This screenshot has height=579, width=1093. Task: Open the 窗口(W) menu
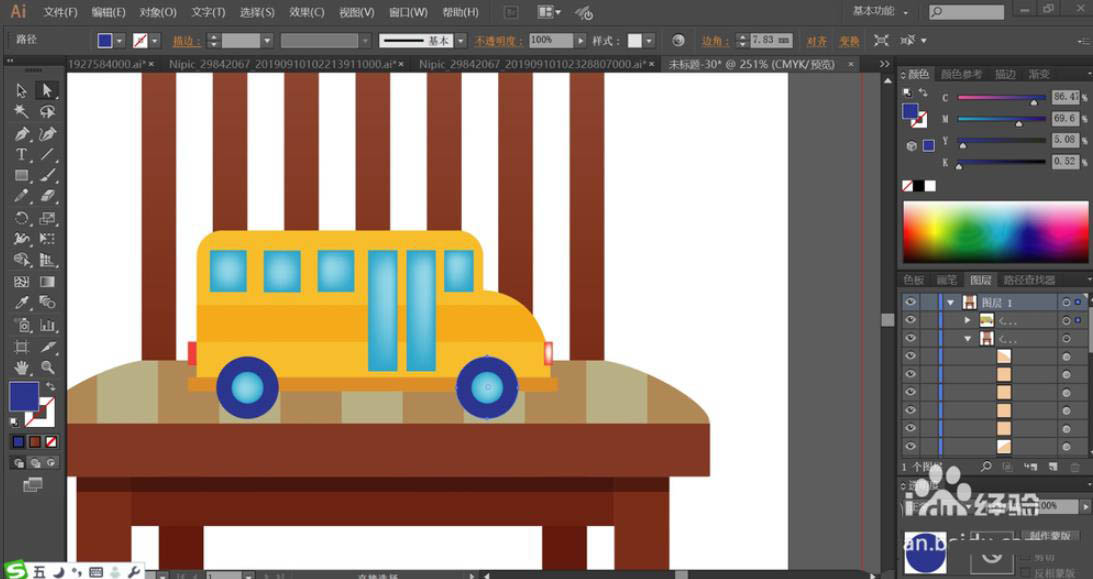tap(408, 13)
